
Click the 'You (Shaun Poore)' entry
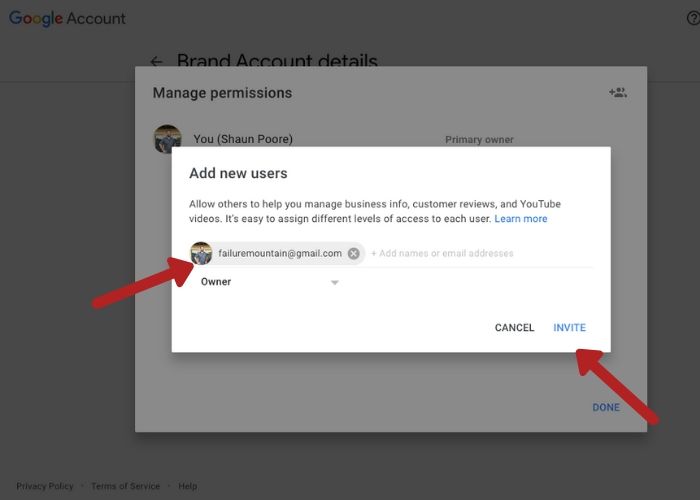pyautogui.click(x=243, y=139)
